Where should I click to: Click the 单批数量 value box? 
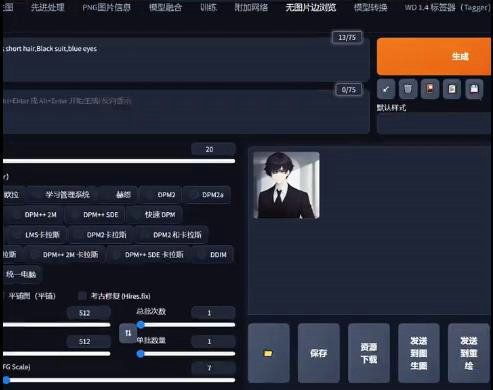tap(213, 341)
